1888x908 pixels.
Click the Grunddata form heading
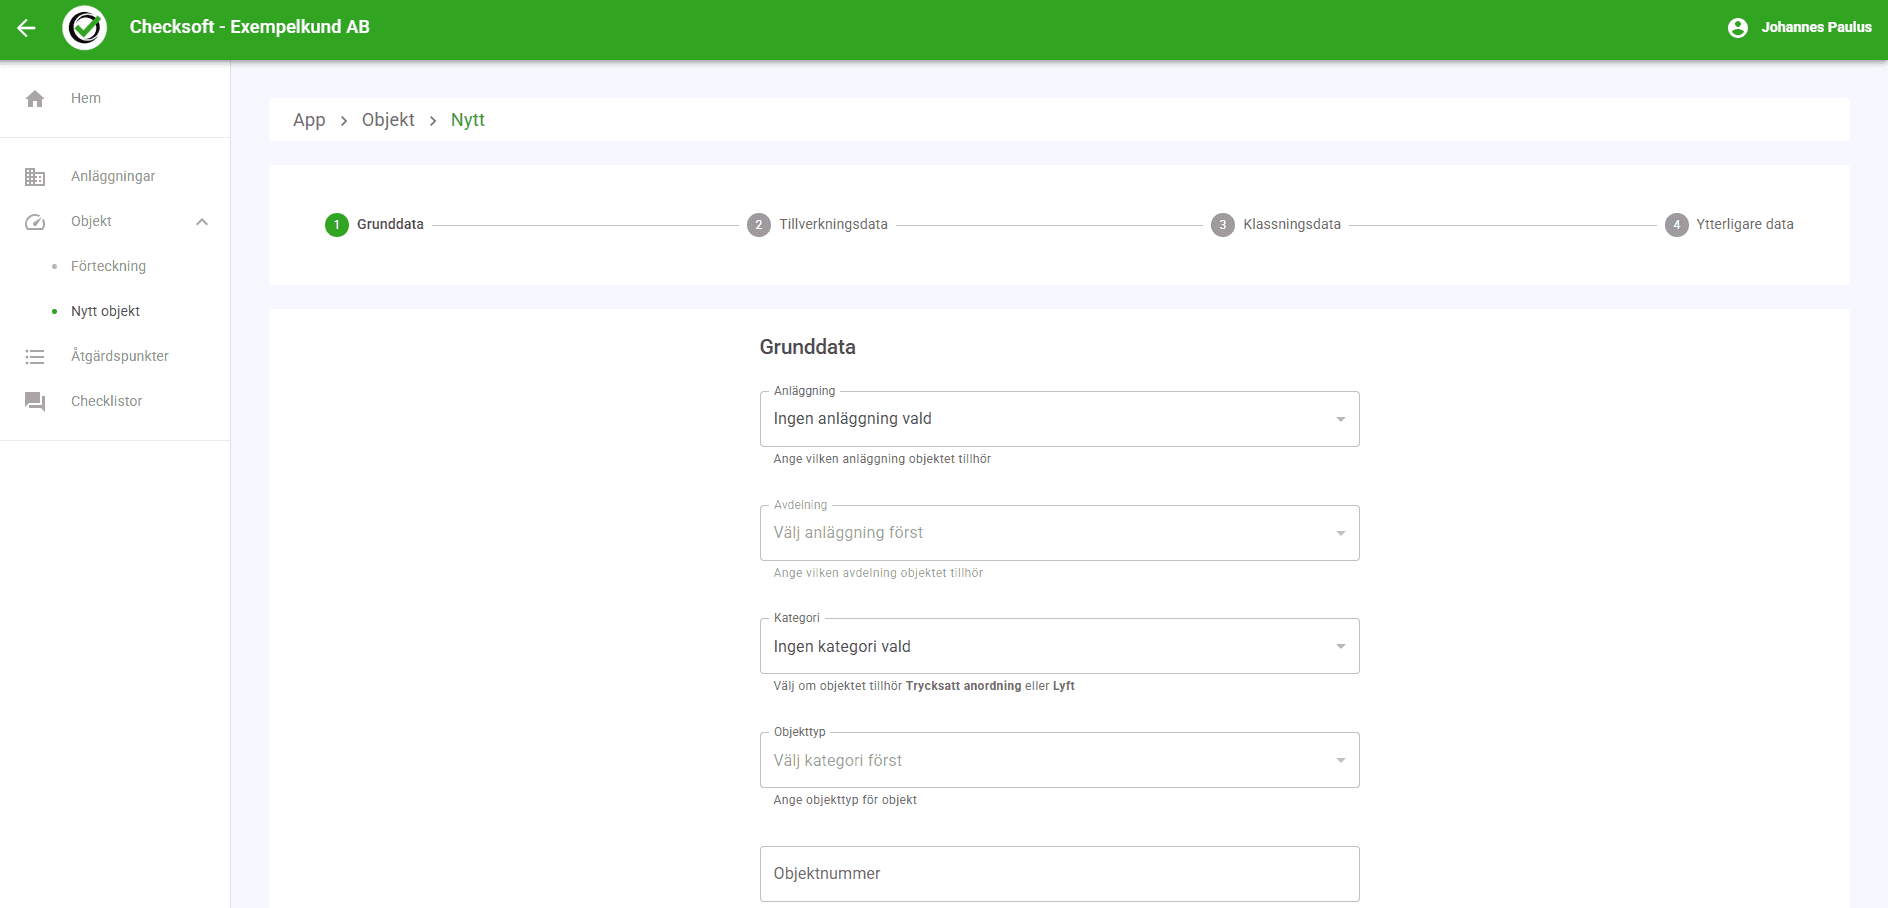point(807,347)
